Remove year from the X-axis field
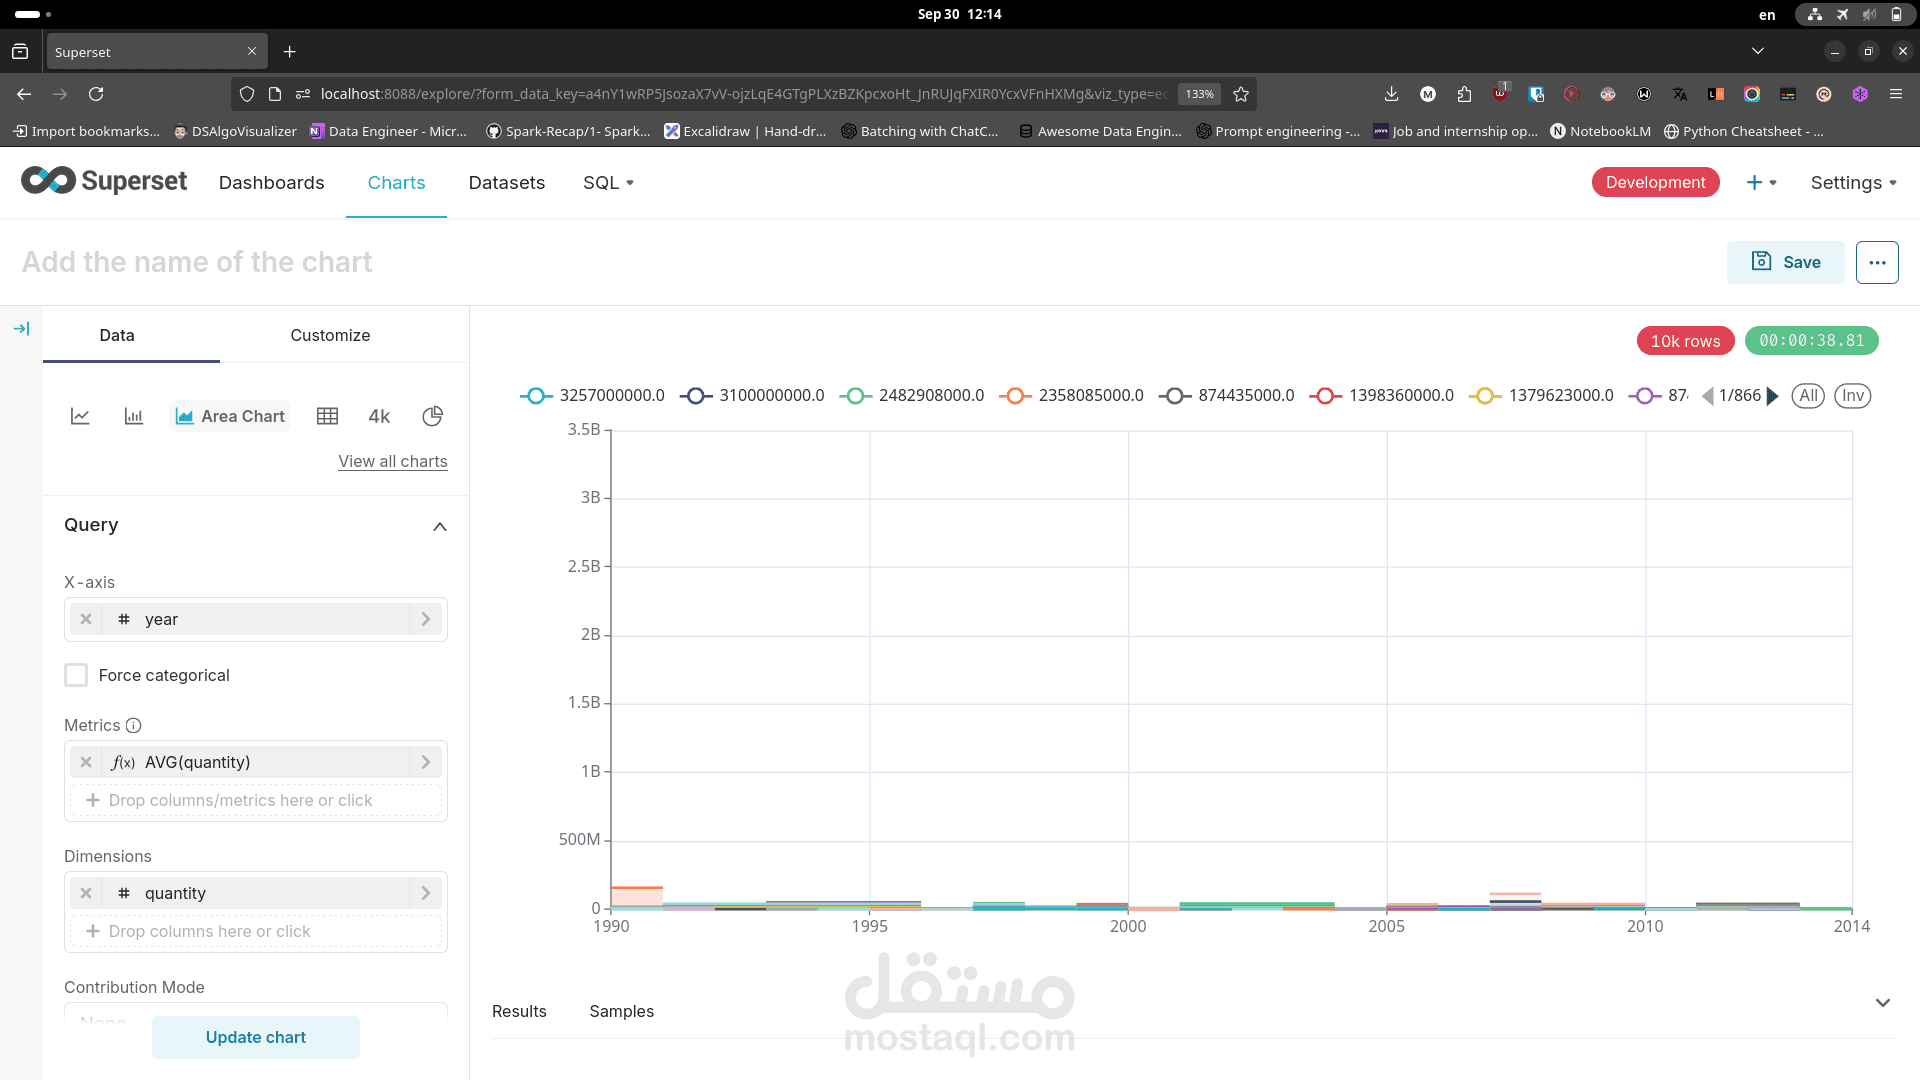This screenshot has height=1080, width=1920. (x=86, y=619)
